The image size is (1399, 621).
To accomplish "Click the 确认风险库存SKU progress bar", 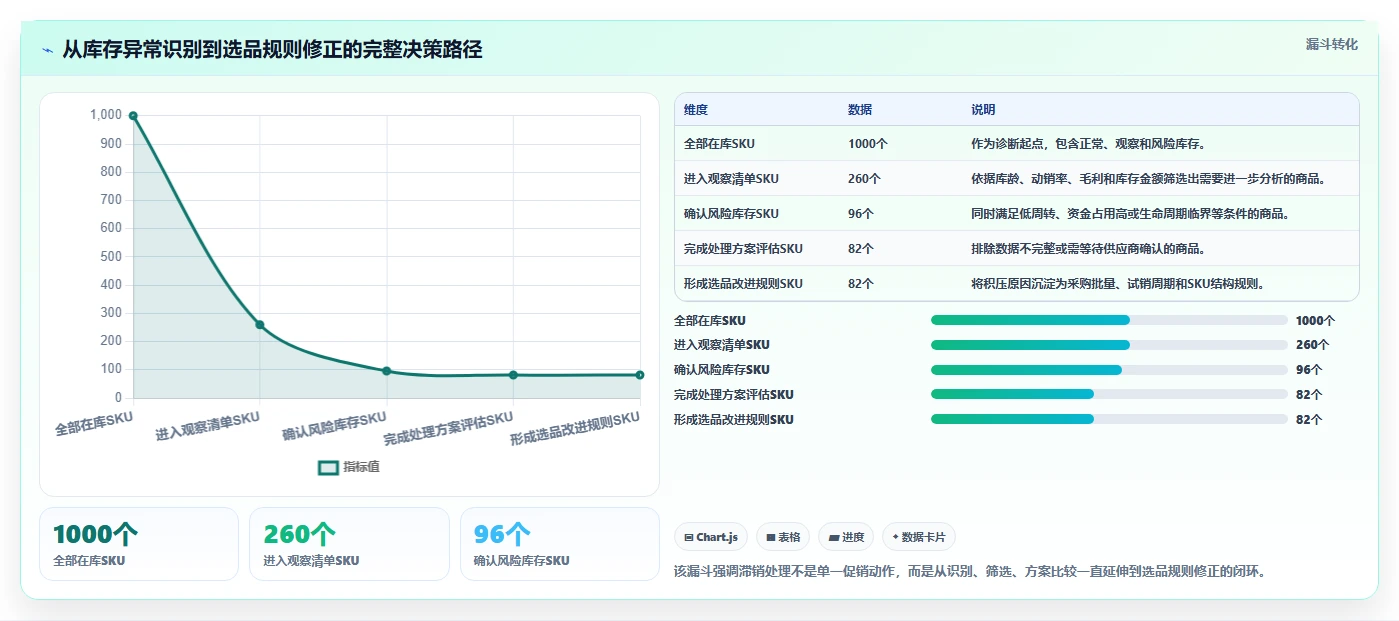I will click(1109, 370).
